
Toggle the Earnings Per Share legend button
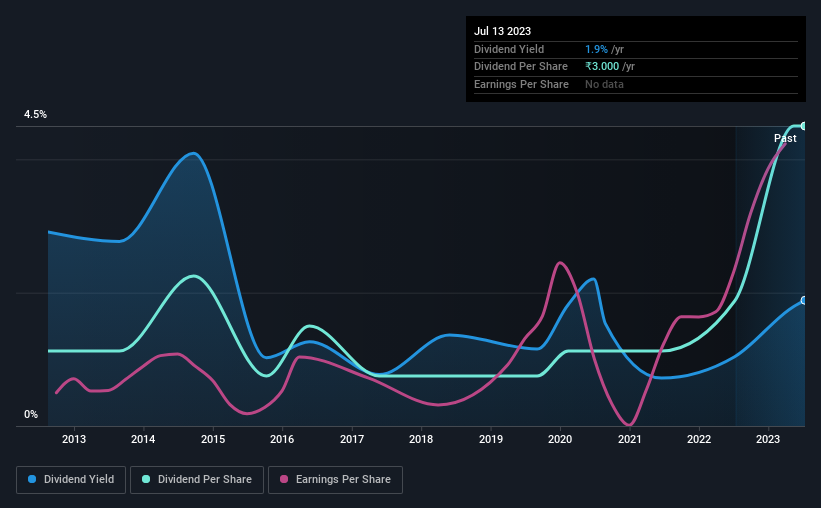tap(335, 480)
